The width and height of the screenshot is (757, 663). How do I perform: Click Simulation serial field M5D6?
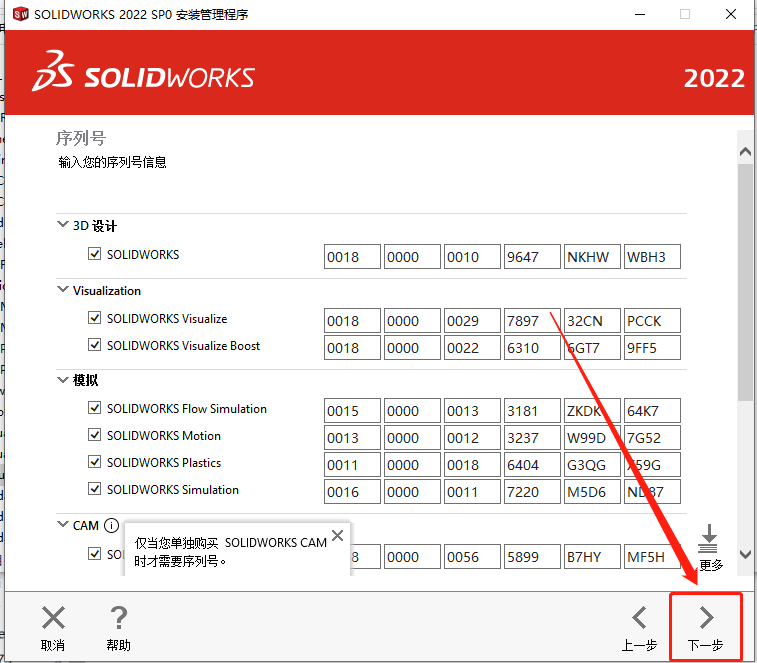pos(592,492)
